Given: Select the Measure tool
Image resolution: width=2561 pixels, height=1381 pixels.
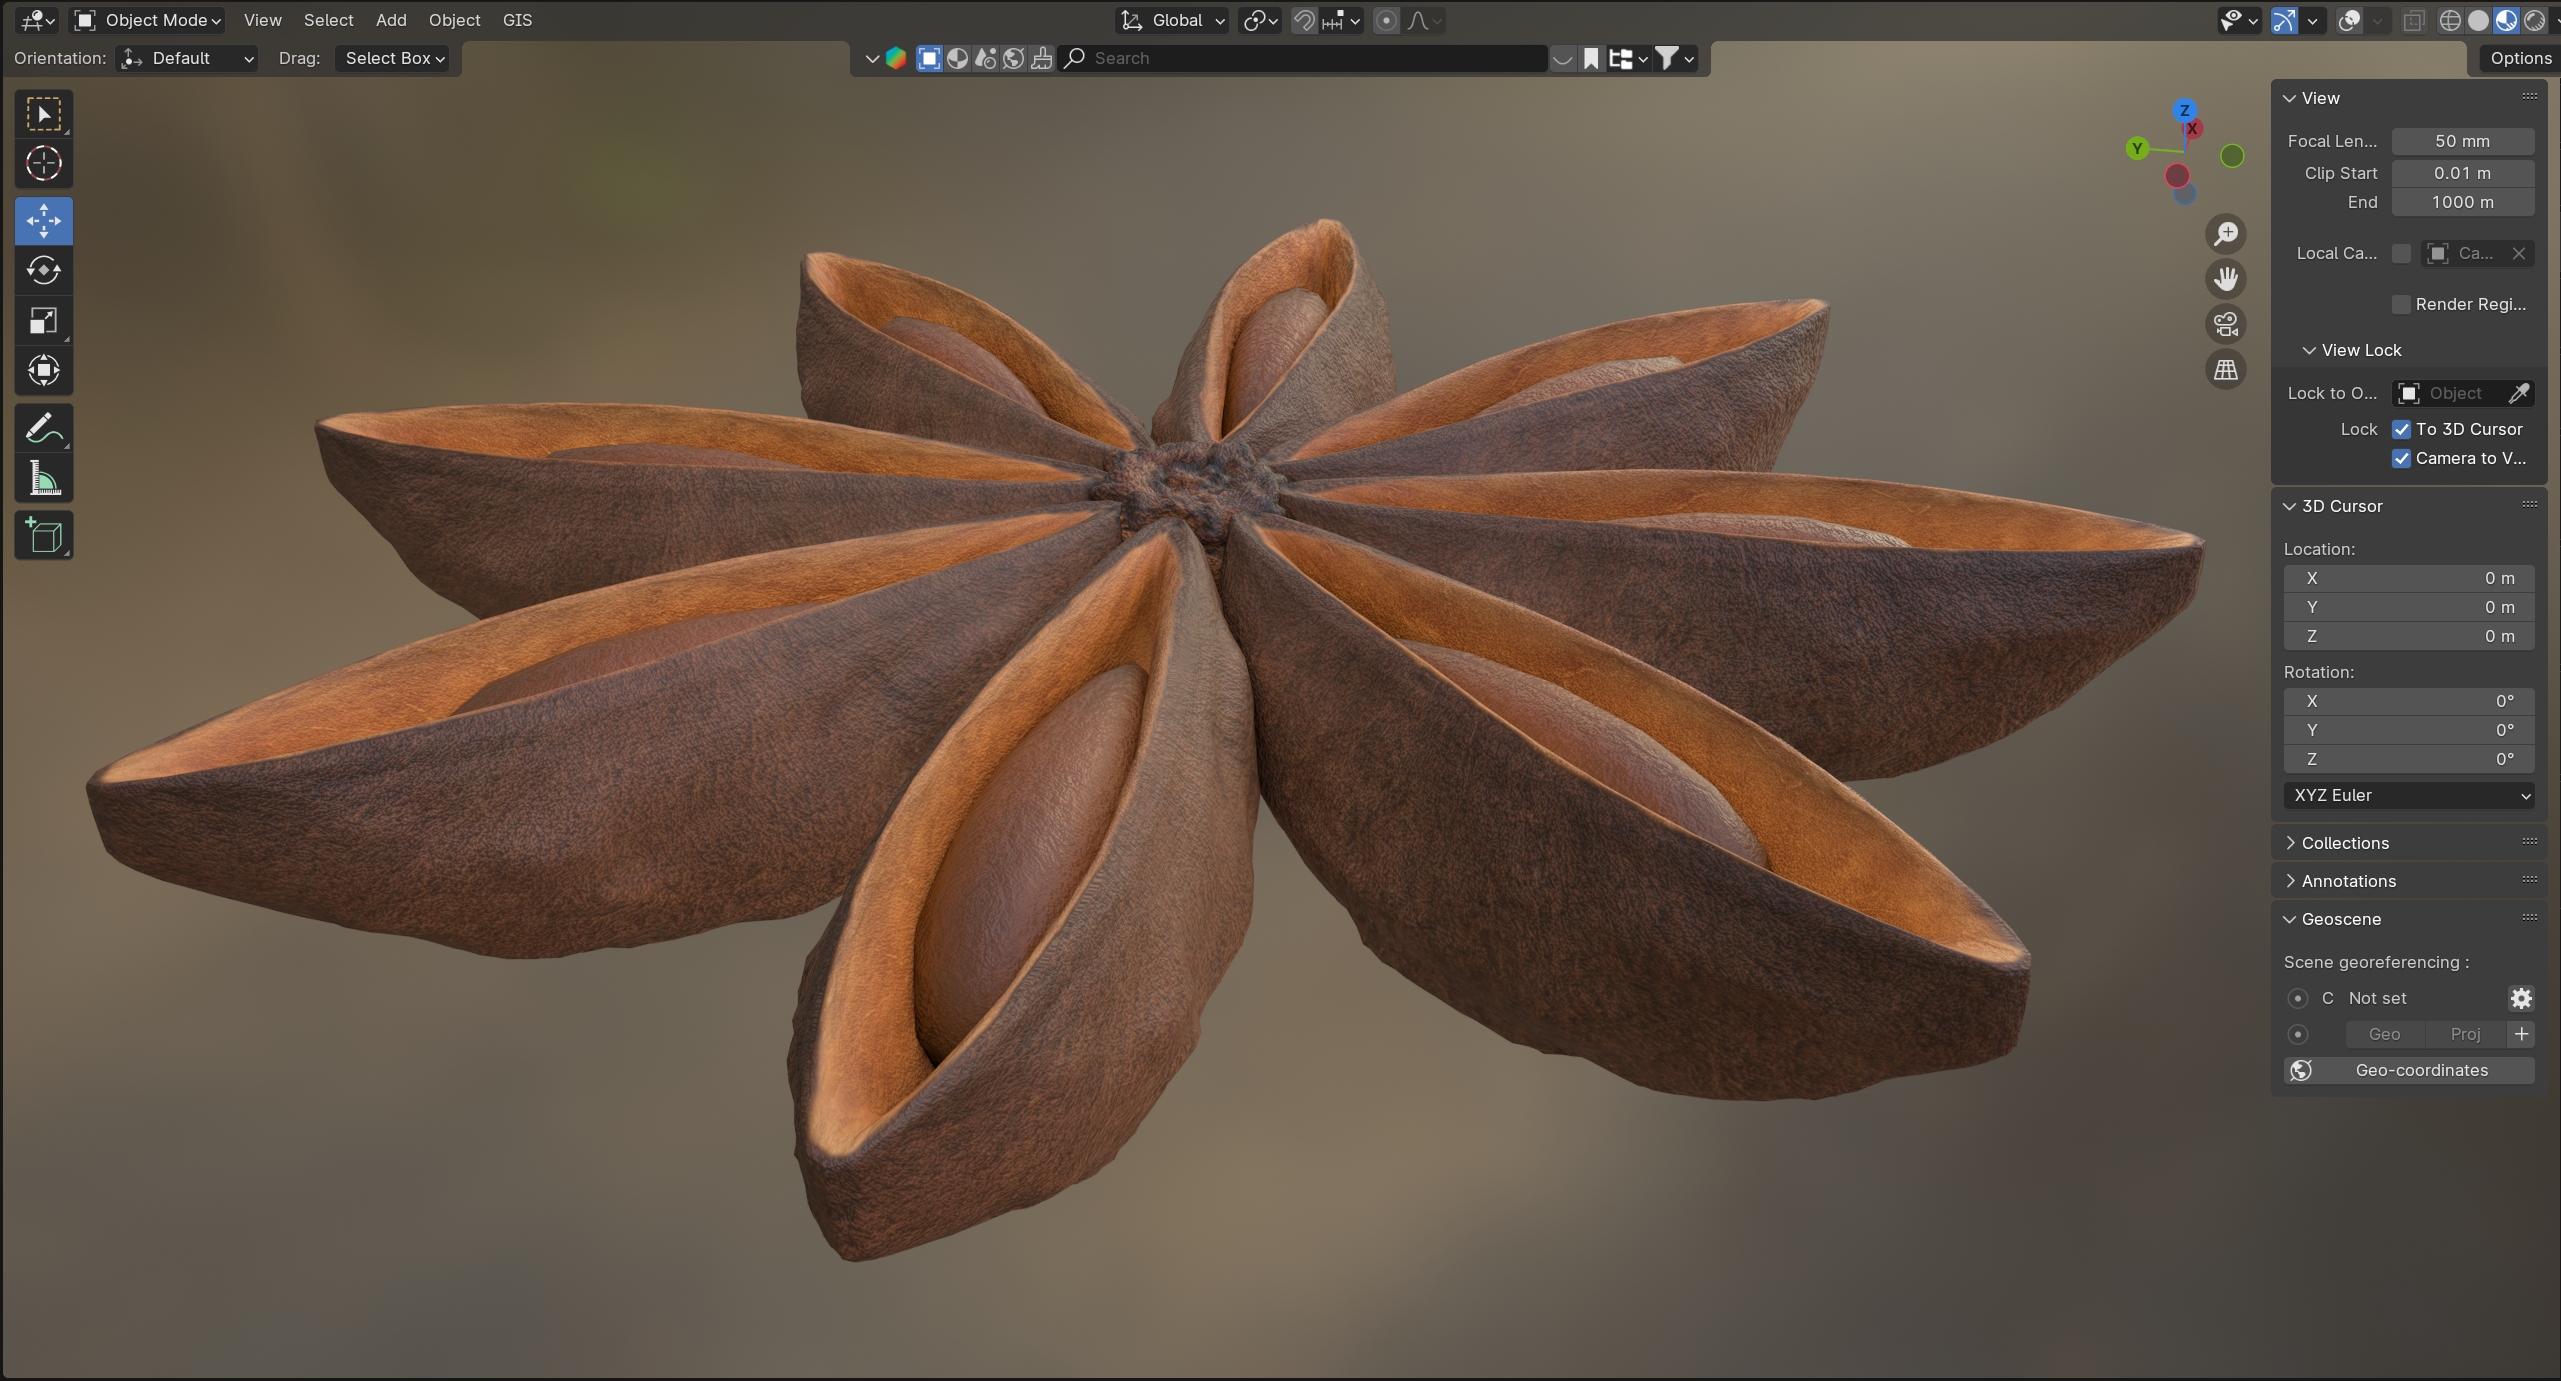Looking at the screenshot, I should 43,479.
